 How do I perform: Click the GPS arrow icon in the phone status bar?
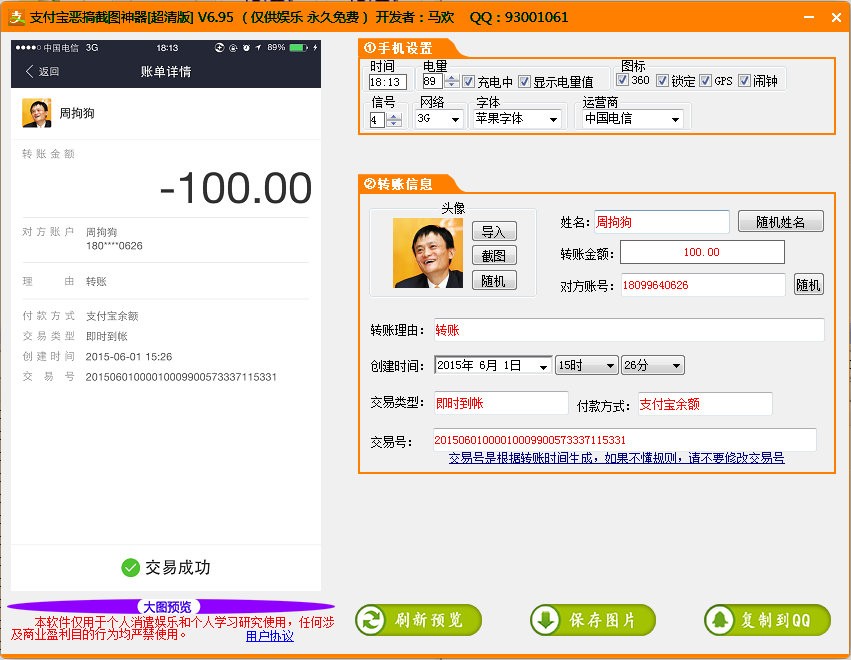[x=258, y=48]
